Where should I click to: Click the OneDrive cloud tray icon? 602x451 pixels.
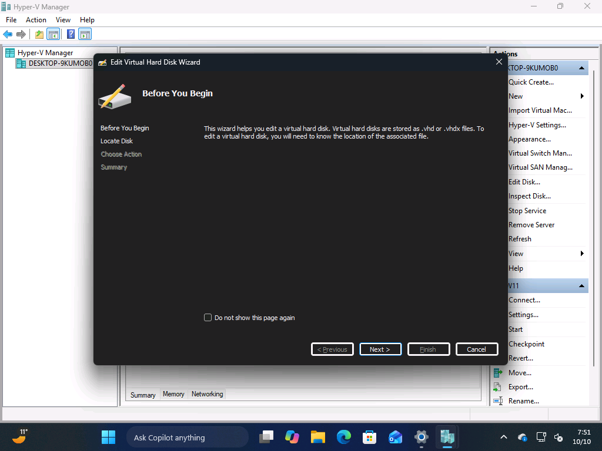tap(523, 437)
